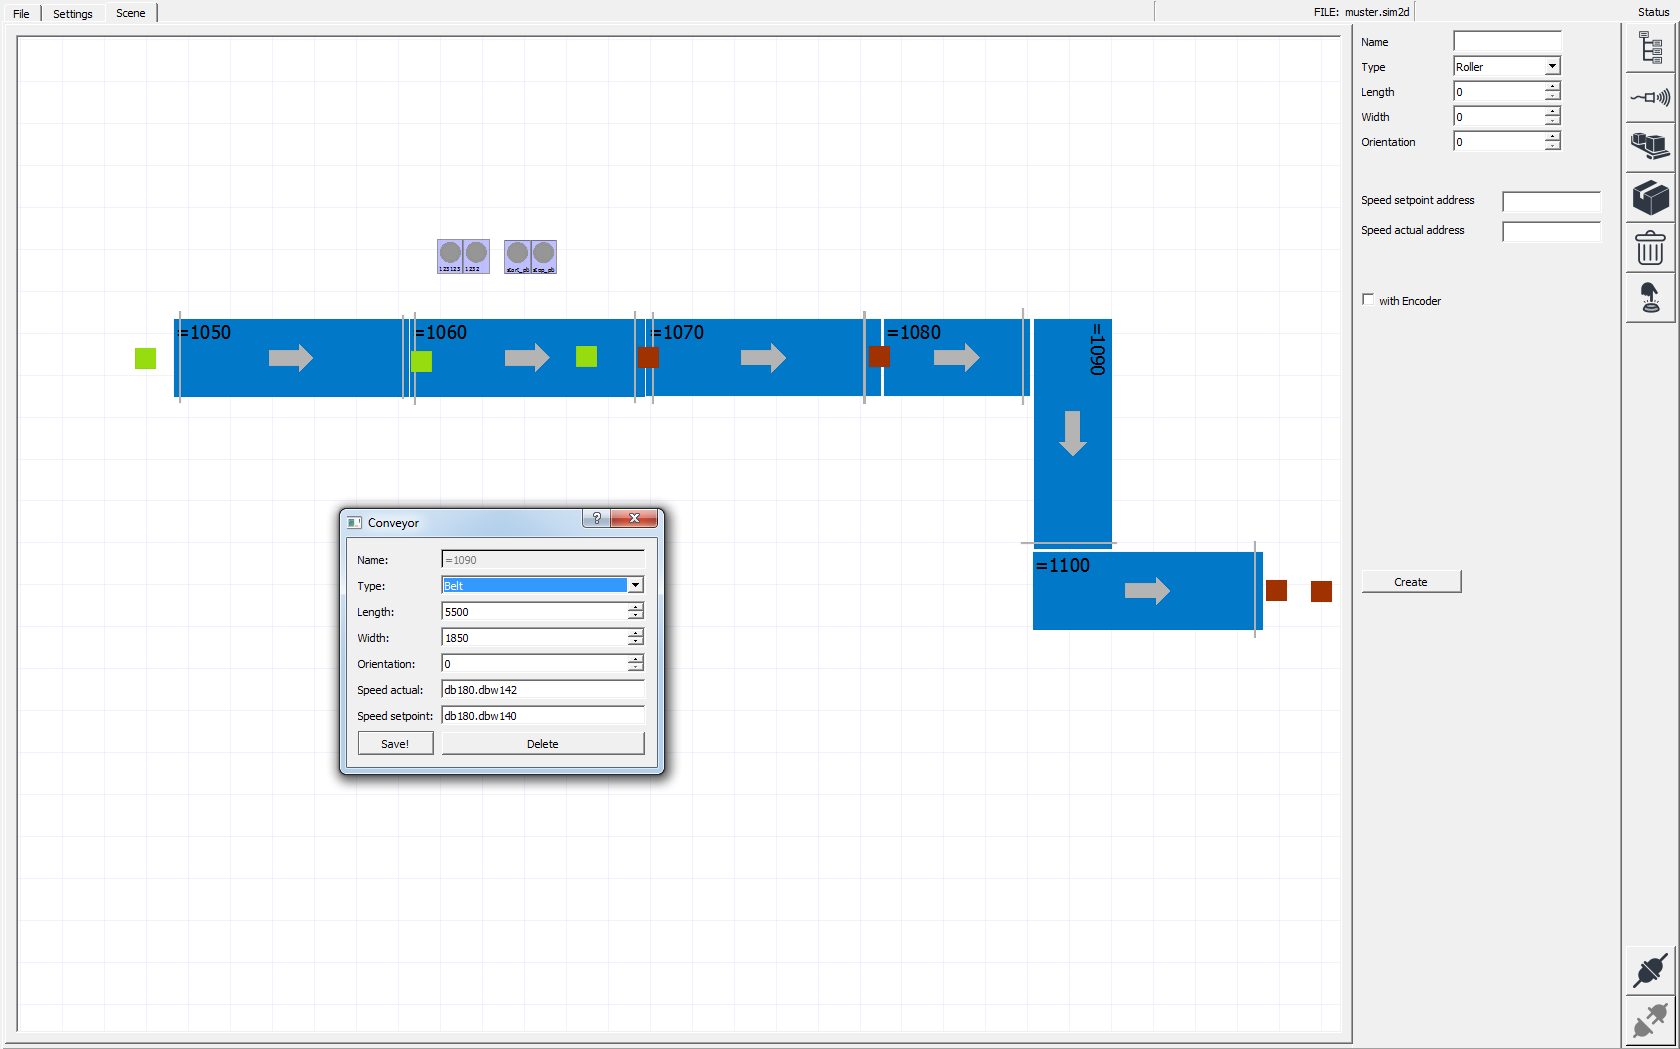Select the red box at start of =1080
Screen dimensions: 1680x1049
(x=879, y=356)
